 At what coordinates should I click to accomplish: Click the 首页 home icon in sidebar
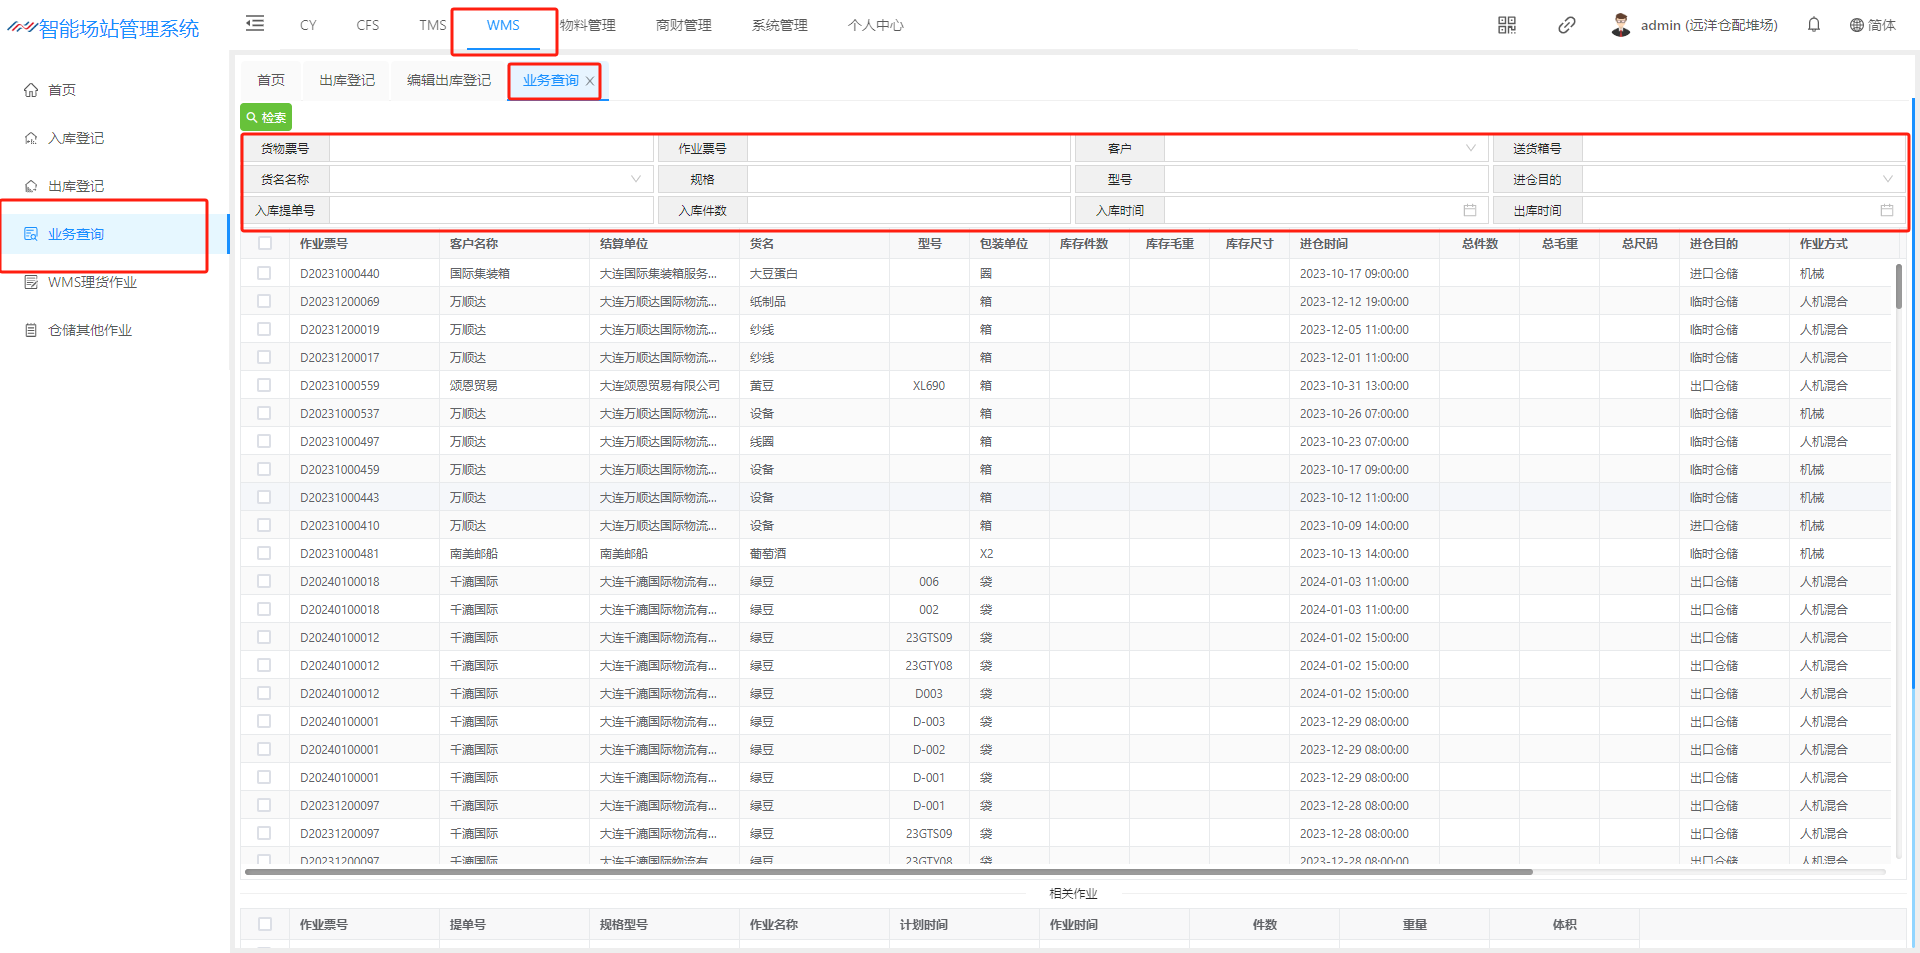click(x=31, y=90)
